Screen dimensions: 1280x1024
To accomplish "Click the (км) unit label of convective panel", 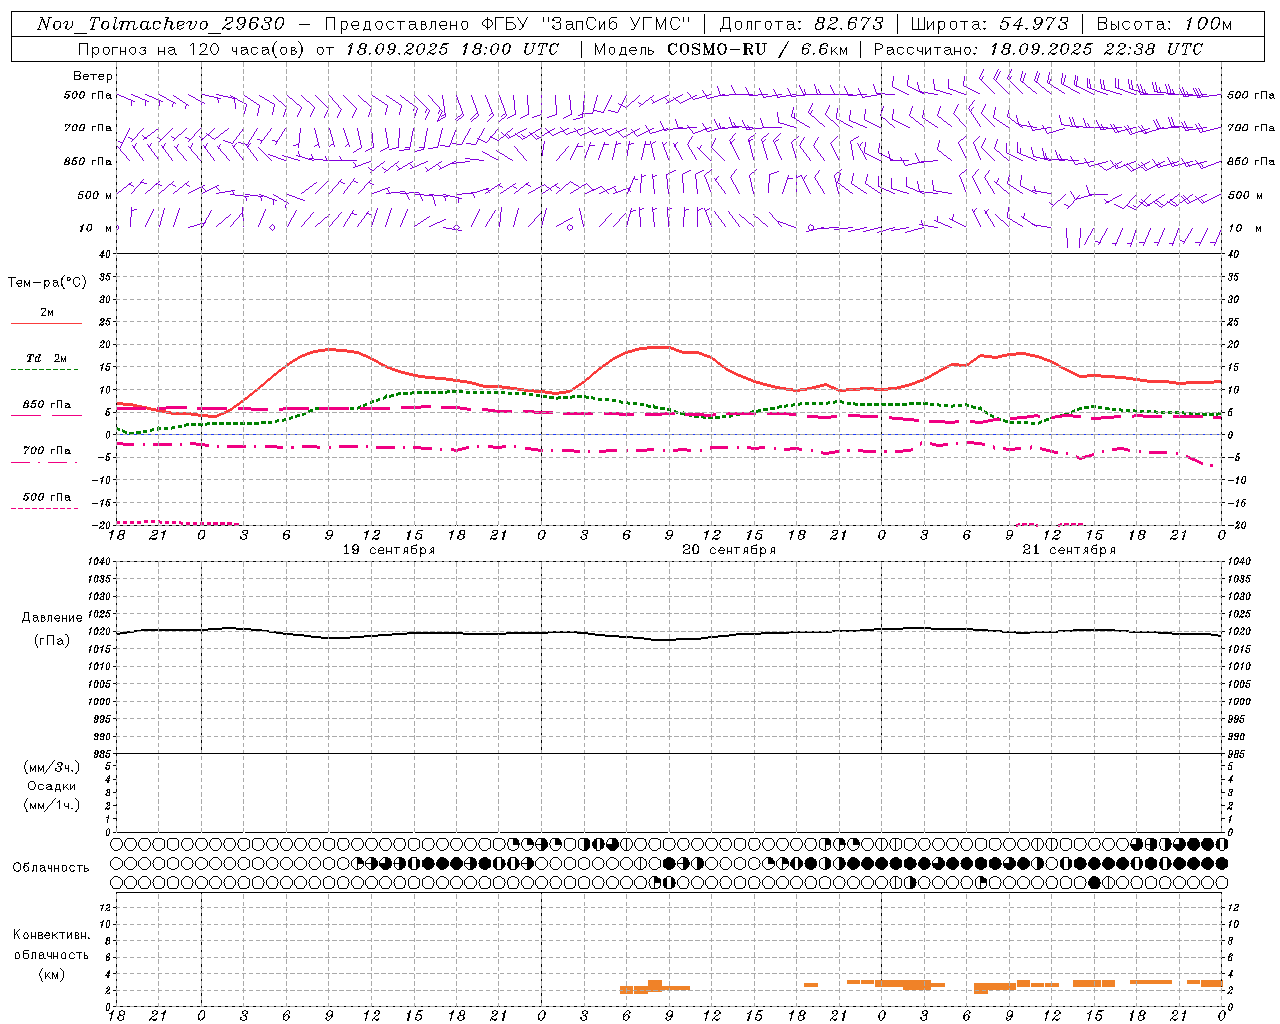I will [x=51, y=974].
